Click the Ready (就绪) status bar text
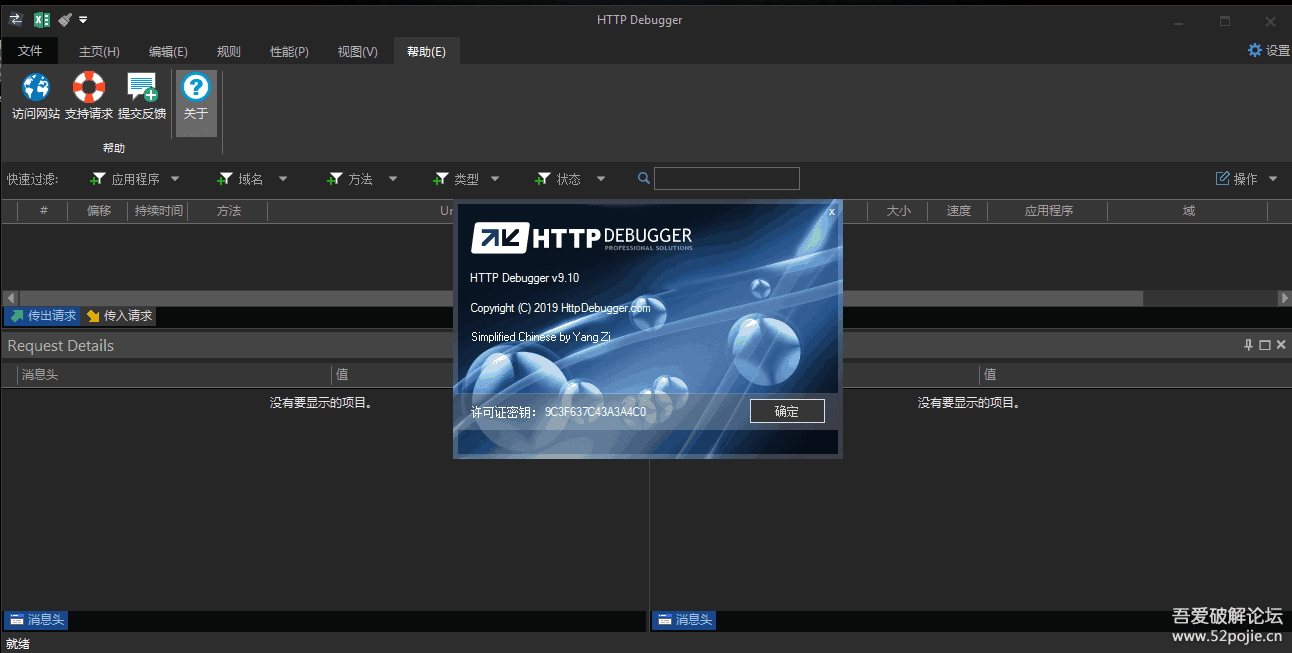Image resolution: width=1292 pixels, height=653 pixels. point(18,644)
